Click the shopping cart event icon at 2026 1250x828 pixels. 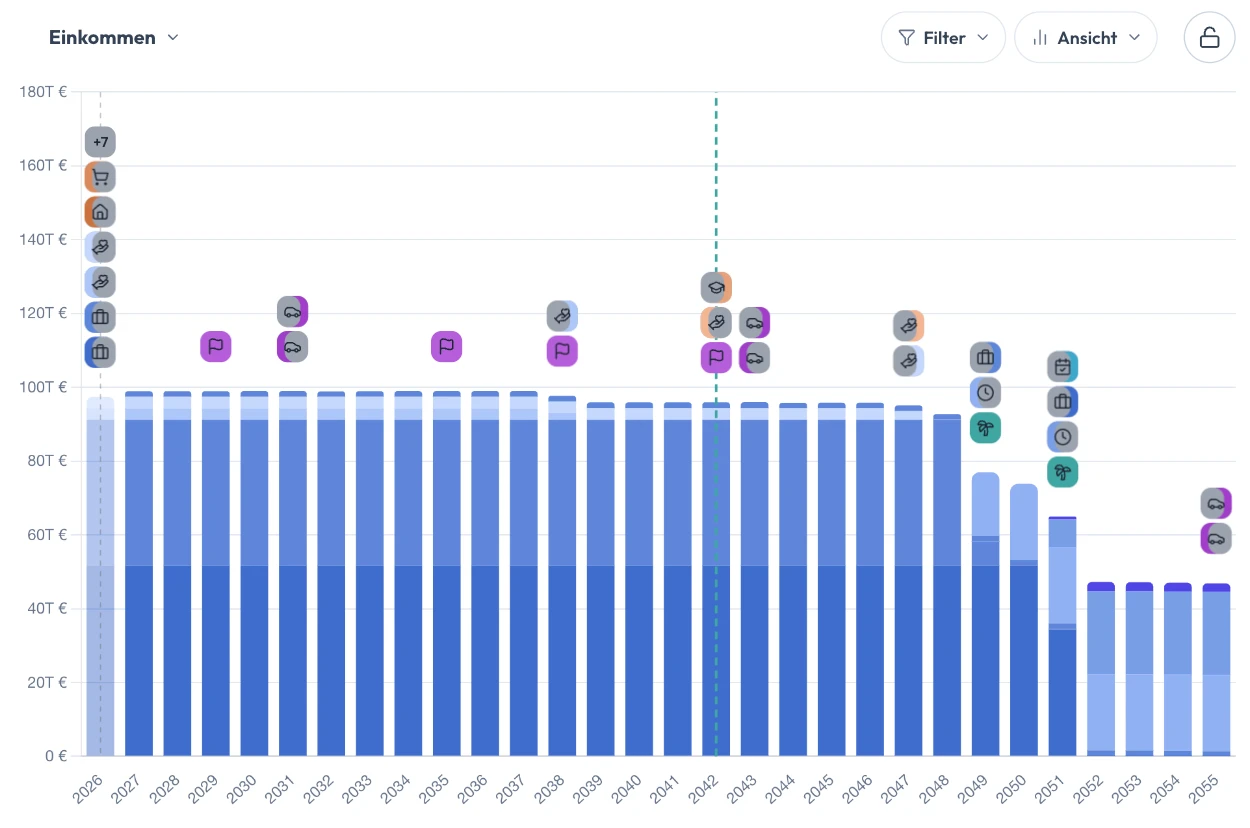pyautogui.click(x=100, y=177)
